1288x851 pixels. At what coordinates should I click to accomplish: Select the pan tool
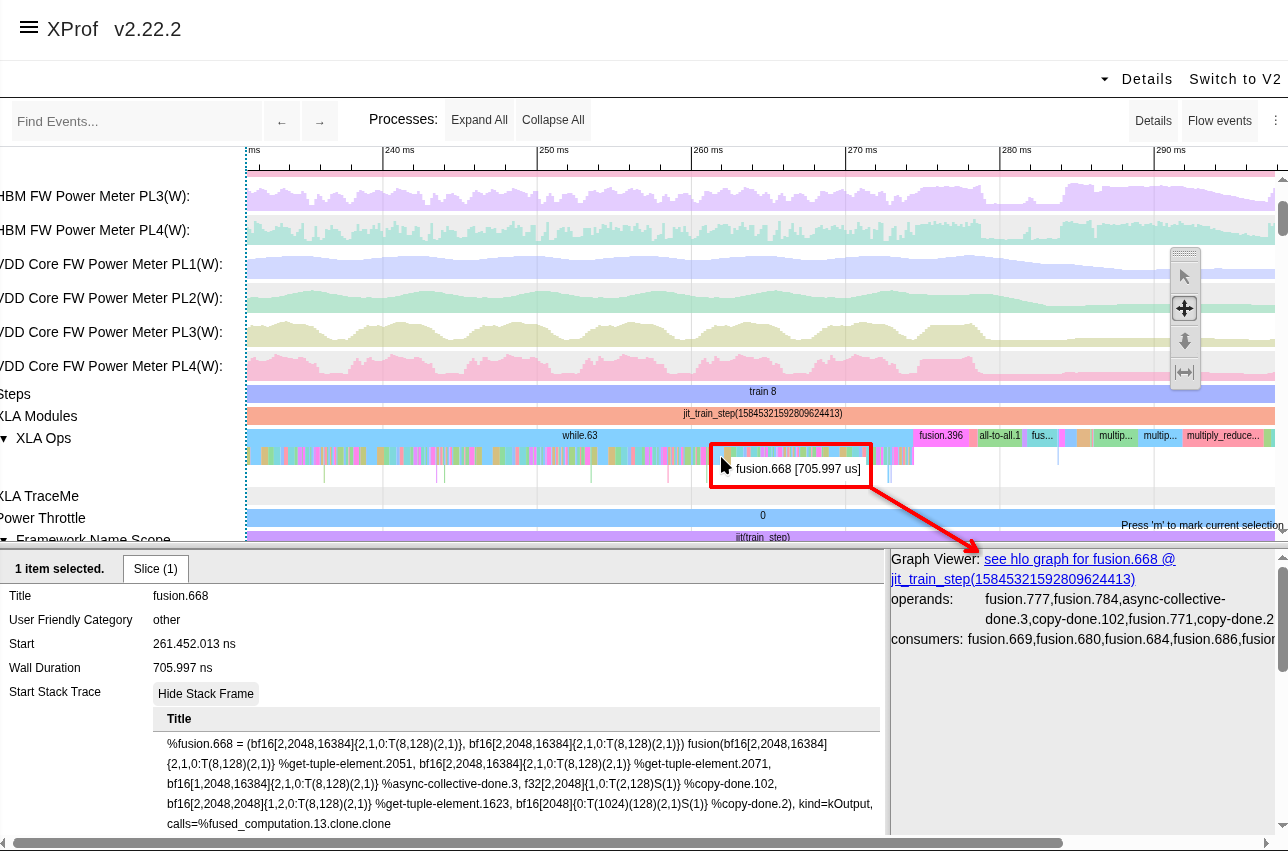pyautogui.click(x=1185, y=308)
